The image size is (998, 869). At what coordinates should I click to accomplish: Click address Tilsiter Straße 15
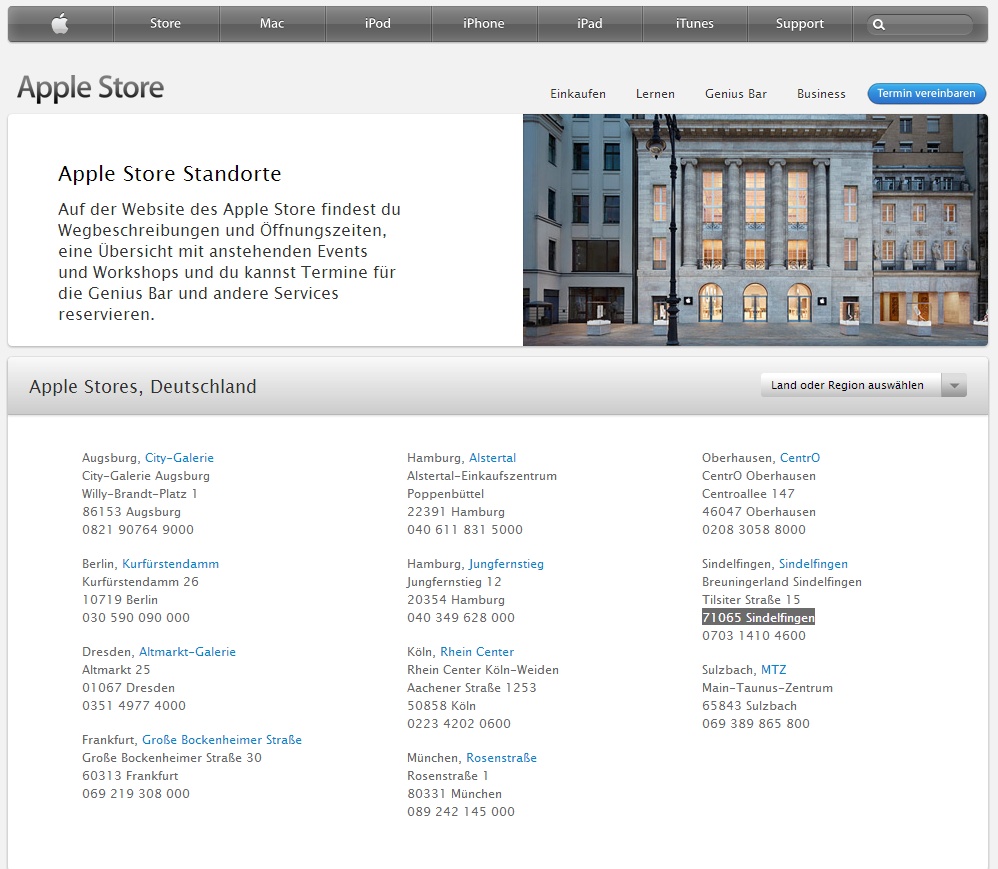click(x=751, y=600)
